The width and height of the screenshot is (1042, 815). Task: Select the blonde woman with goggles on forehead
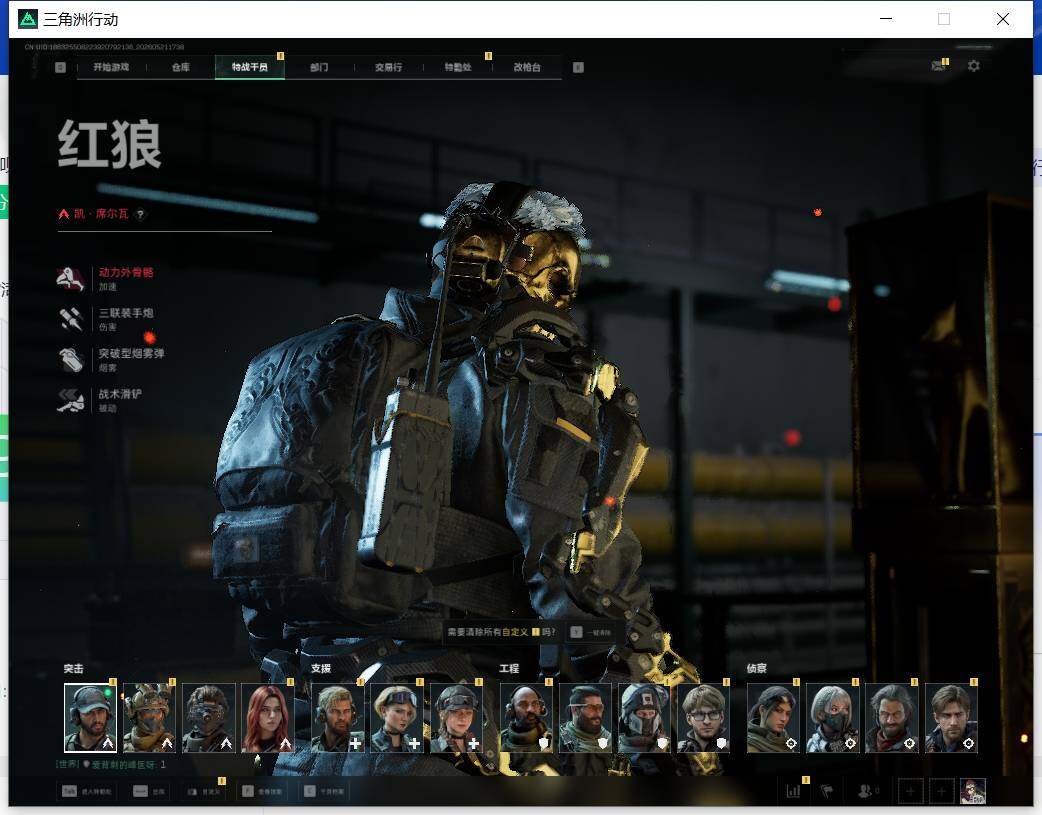396,717
